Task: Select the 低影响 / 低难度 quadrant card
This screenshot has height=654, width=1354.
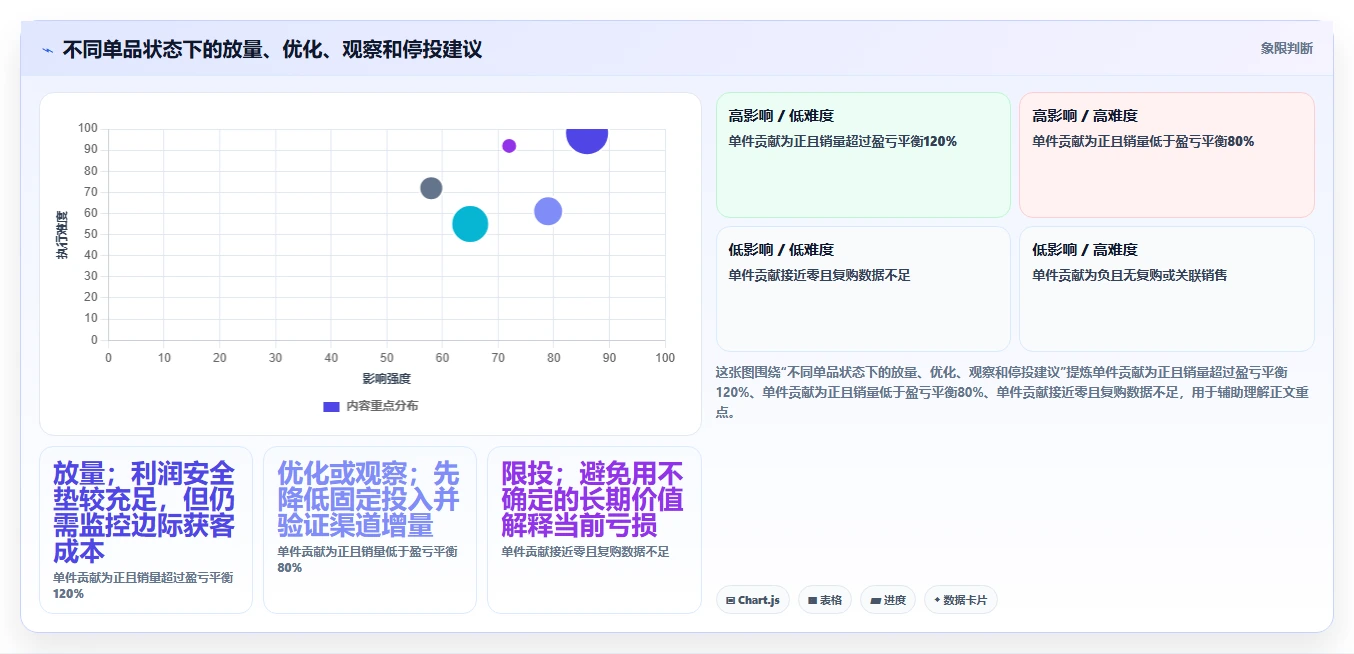Action: click(863, 289)
